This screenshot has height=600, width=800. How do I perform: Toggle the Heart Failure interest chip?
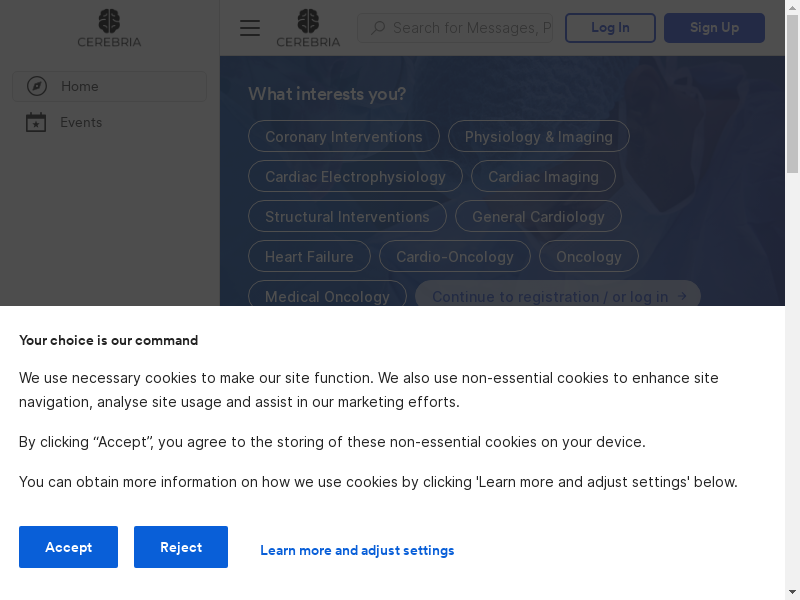[309, 257]
